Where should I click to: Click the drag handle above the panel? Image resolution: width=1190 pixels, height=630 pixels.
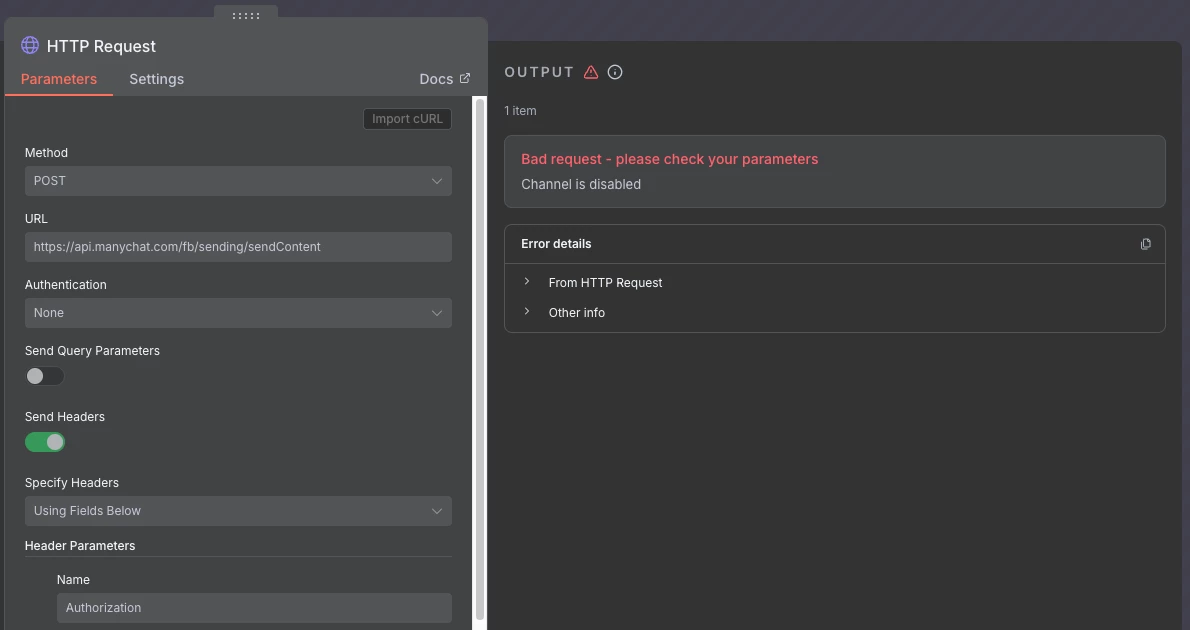coord(246,16)
